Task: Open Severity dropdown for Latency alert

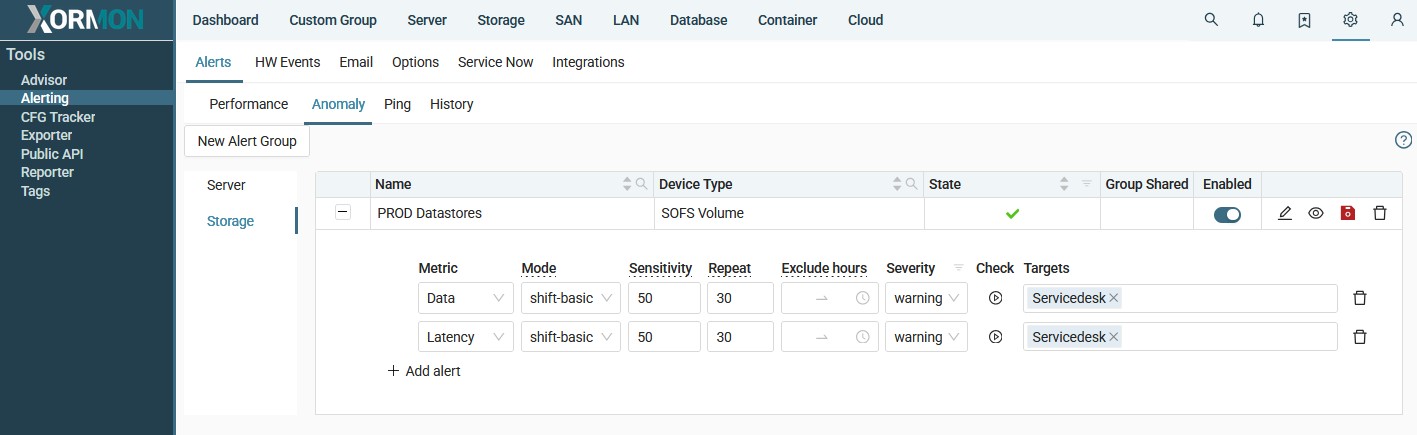Action: click(926, 337)
